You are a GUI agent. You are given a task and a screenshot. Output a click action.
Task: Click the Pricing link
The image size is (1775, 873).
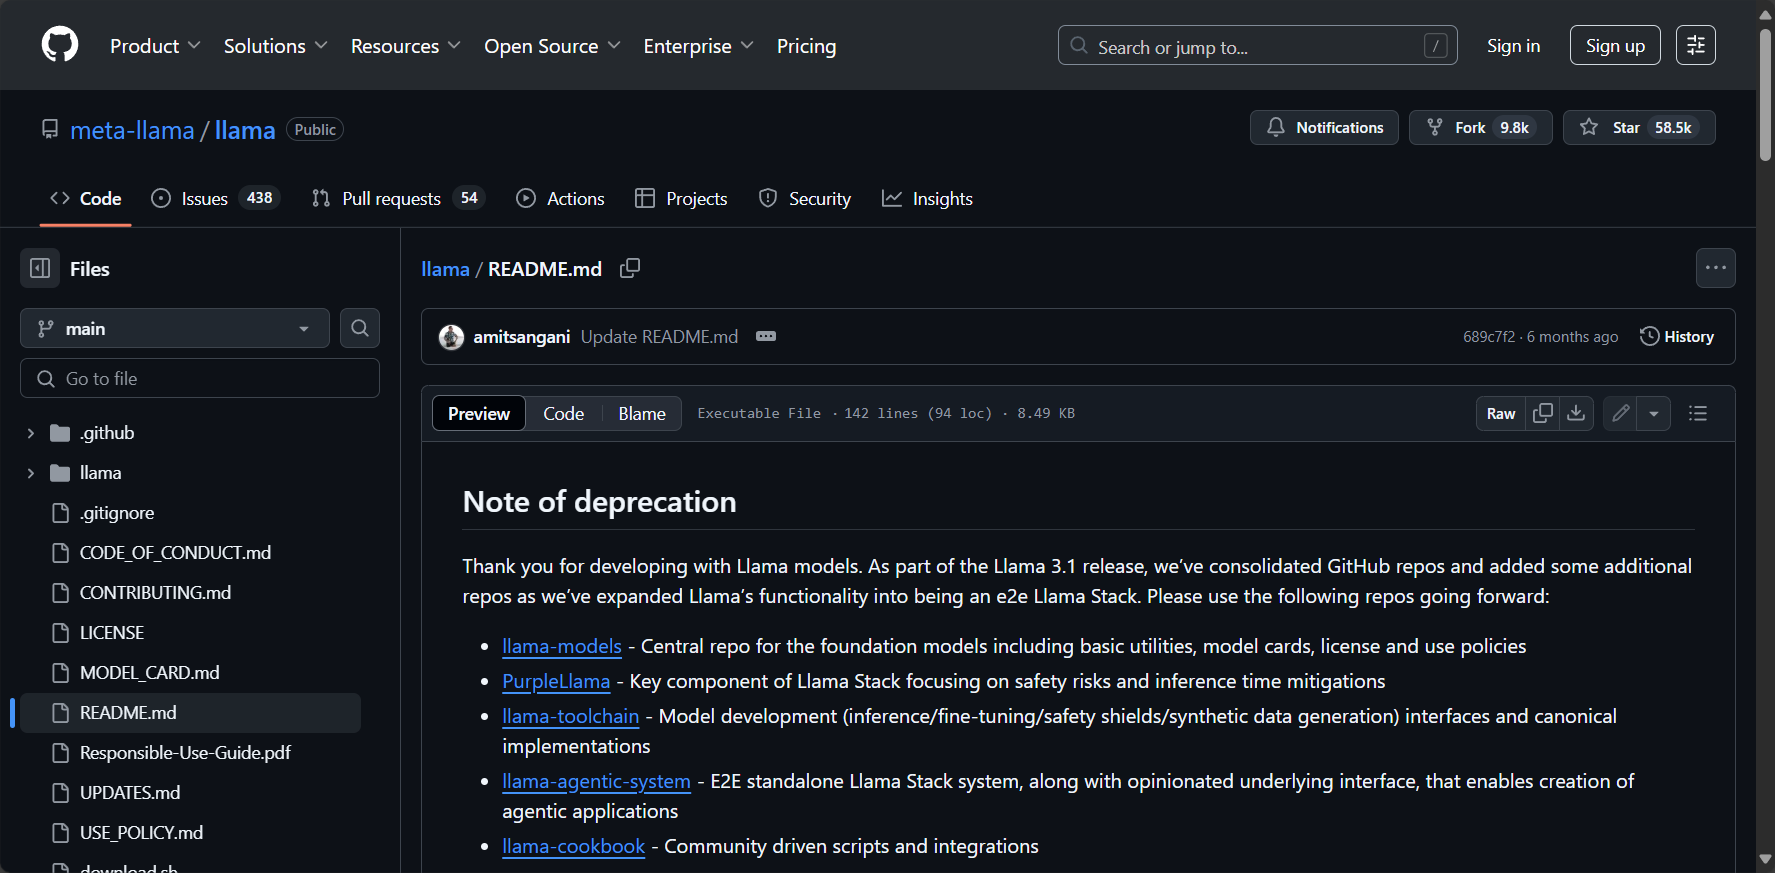[806, 46]
